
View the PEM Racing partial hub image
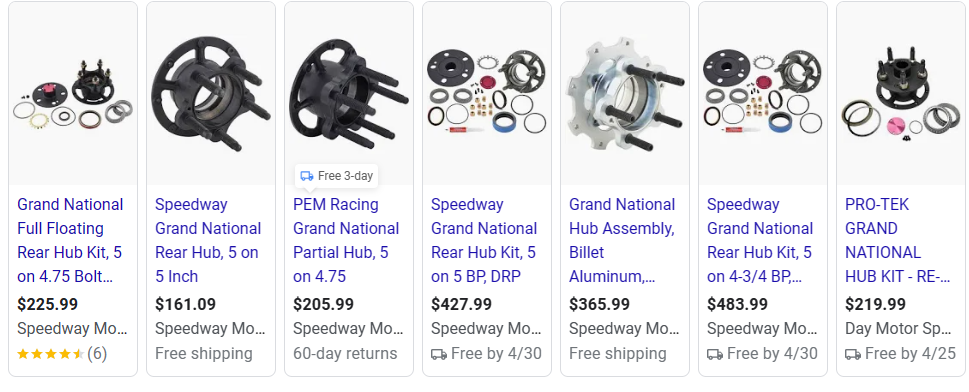click(x=349, y=93)
